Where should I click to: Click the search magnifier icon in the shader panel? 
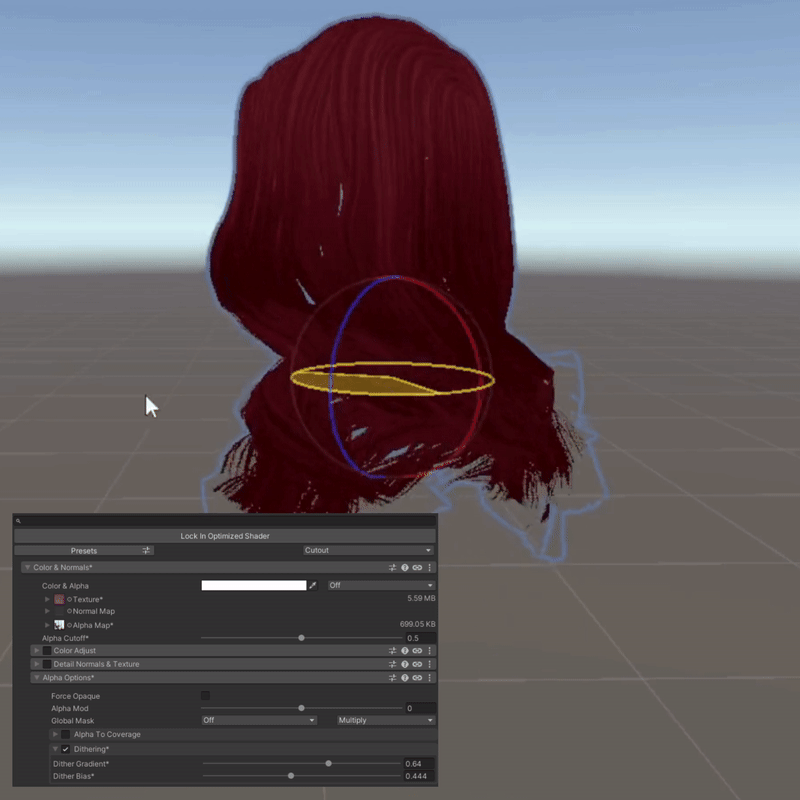coord(19,521)
